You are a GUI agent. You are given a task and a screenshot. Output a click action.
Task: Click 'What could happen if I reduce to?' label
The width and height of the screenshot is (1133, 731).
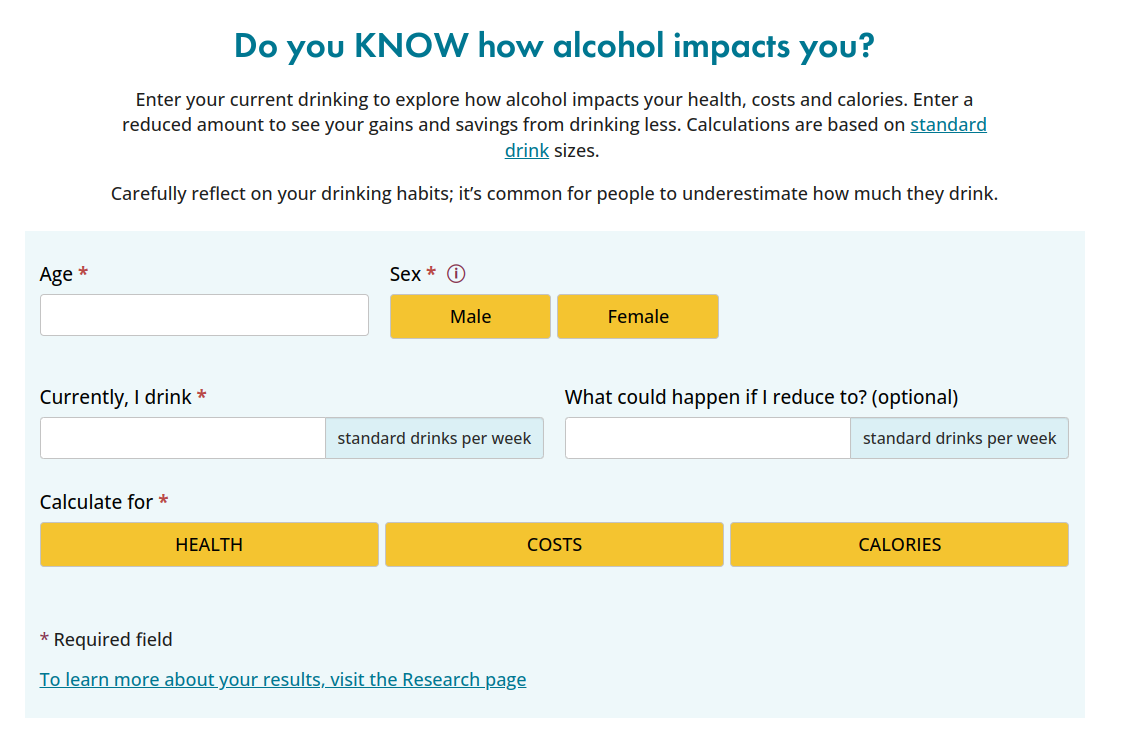762,397
